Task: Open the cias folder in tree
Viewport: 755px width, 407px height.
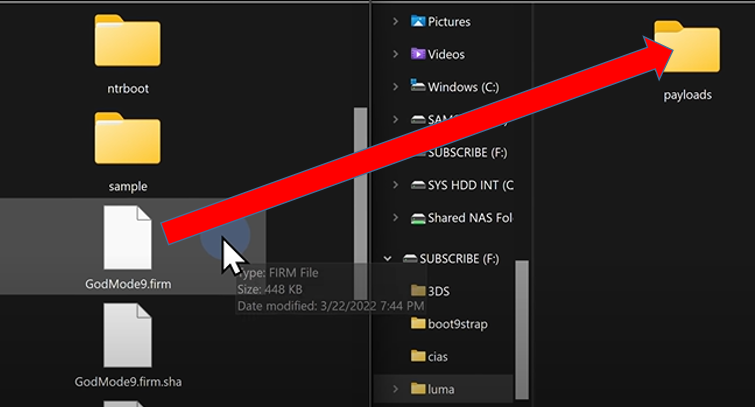Action: (438, 357)
